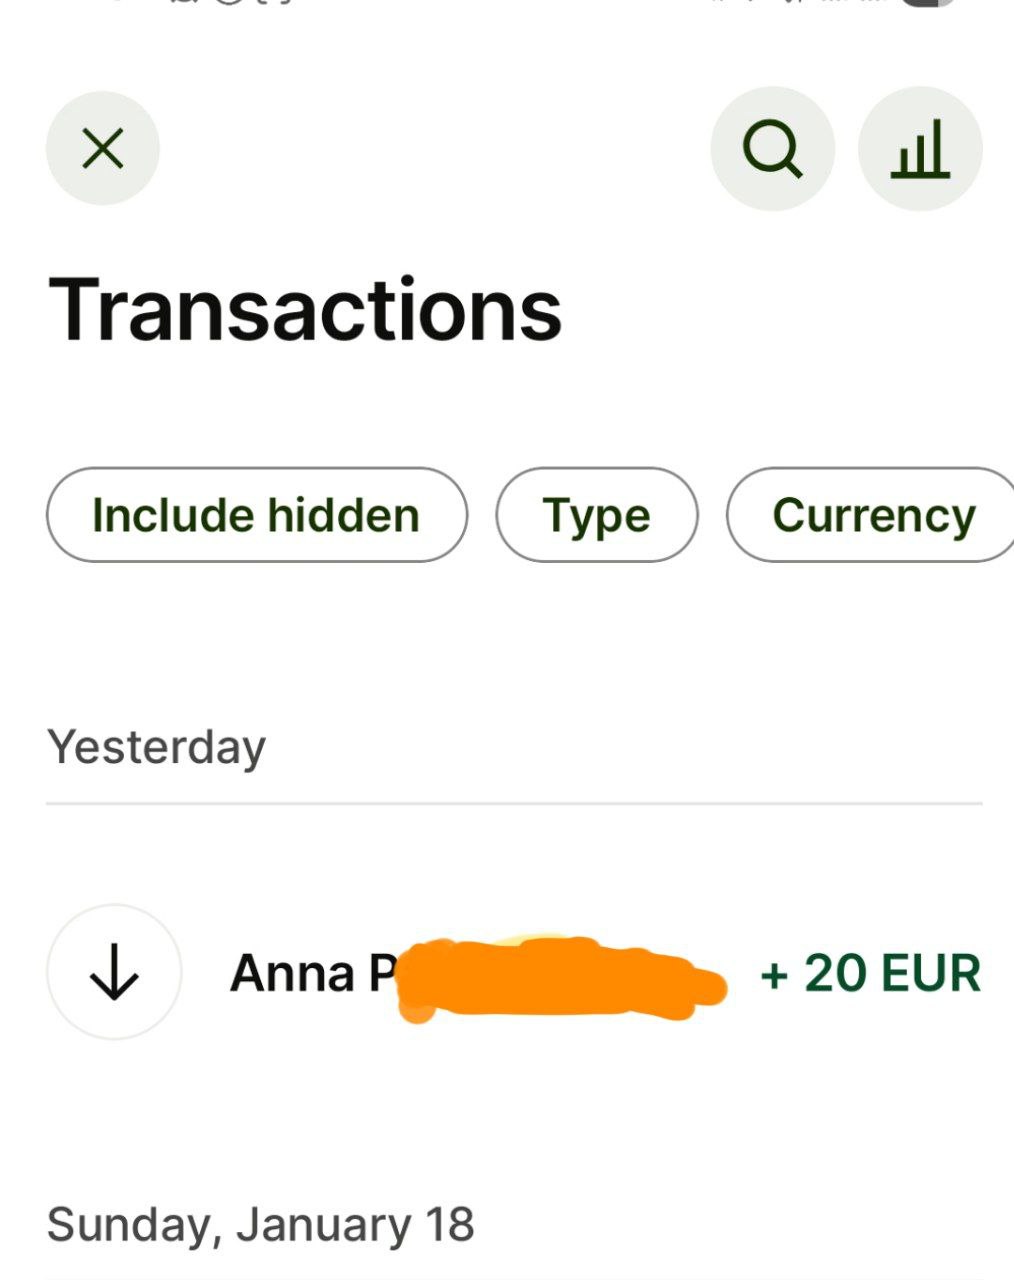This screenshot has width=1014, height=1280.
Task: Open transaction search with magnifier icon
Action: tap(772, 149)
